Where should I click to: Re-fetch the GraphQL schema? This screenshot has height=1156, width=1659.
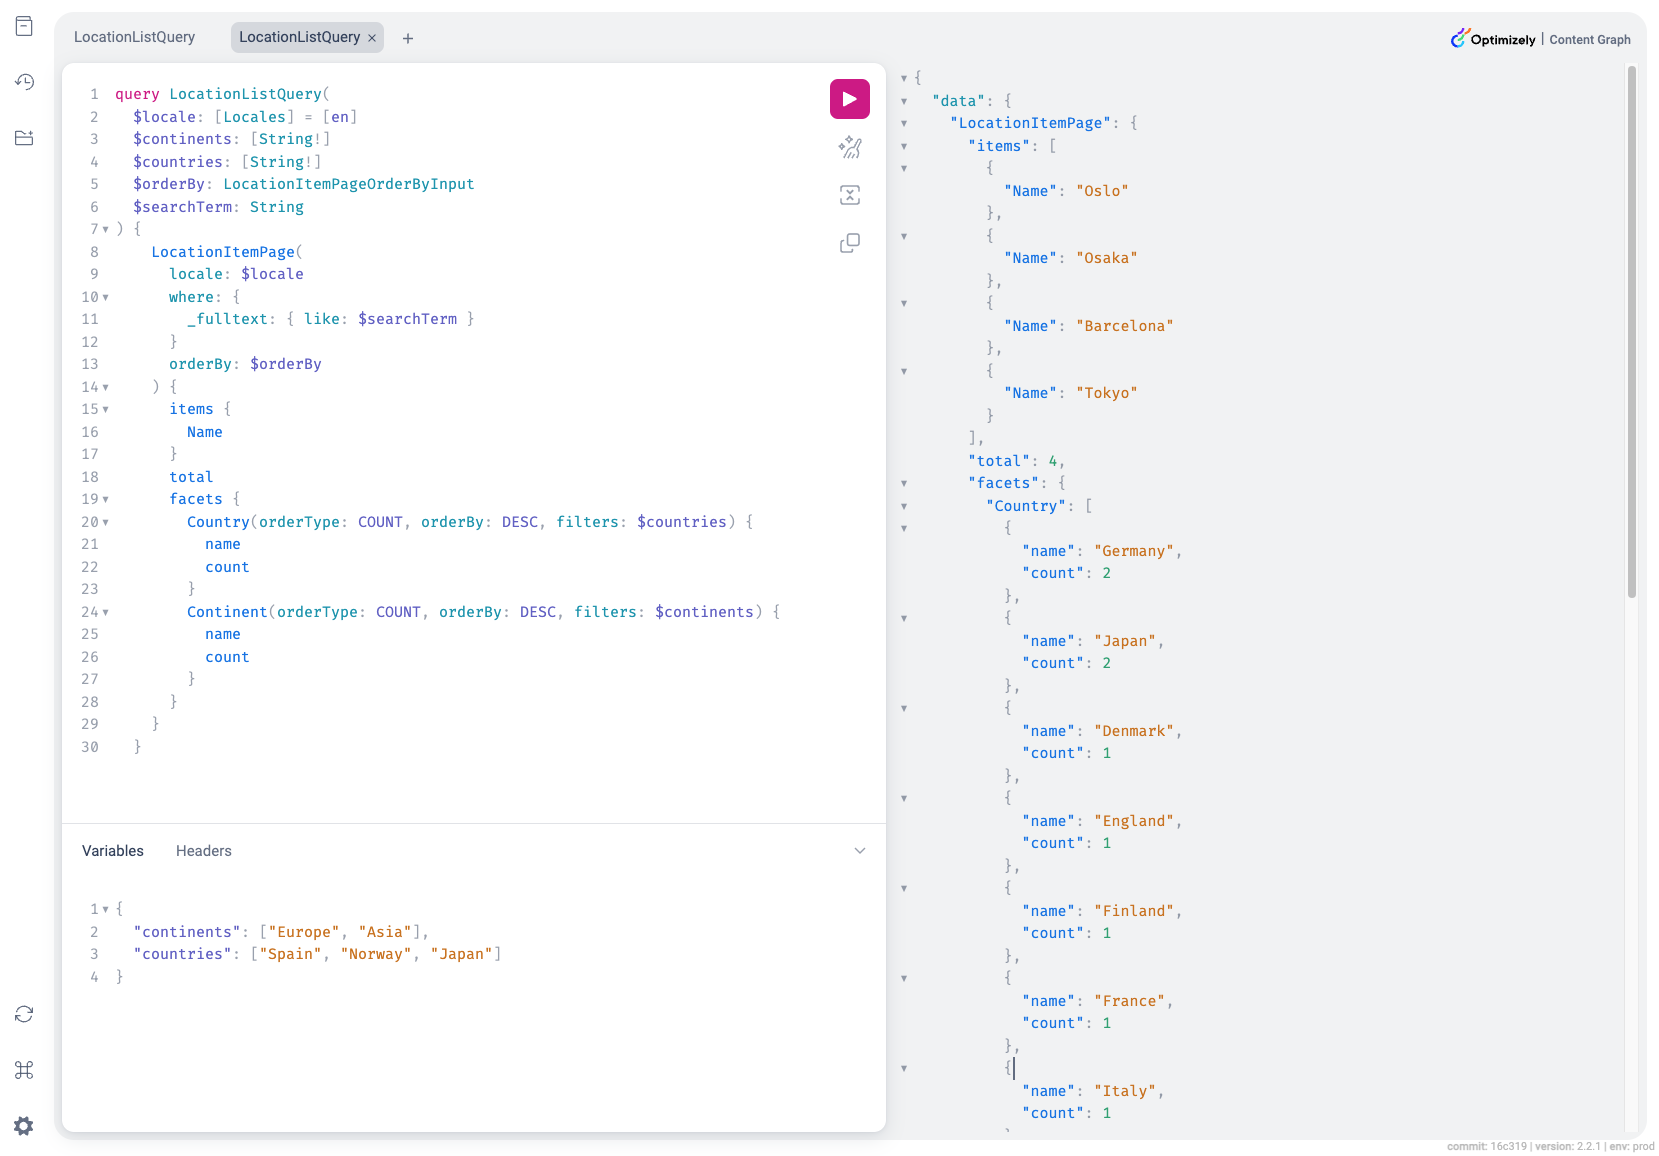(25, 1014)
